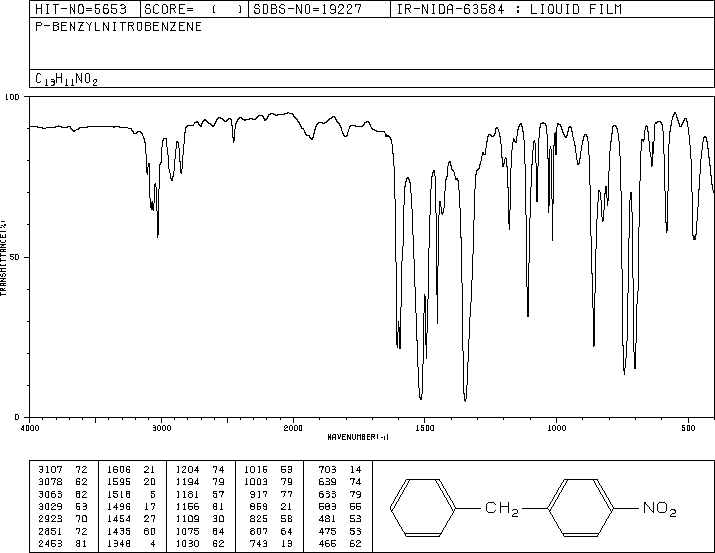Click the WAVENUMBER axis label
The width and height of the screenshot is (715, 553).
358,437
